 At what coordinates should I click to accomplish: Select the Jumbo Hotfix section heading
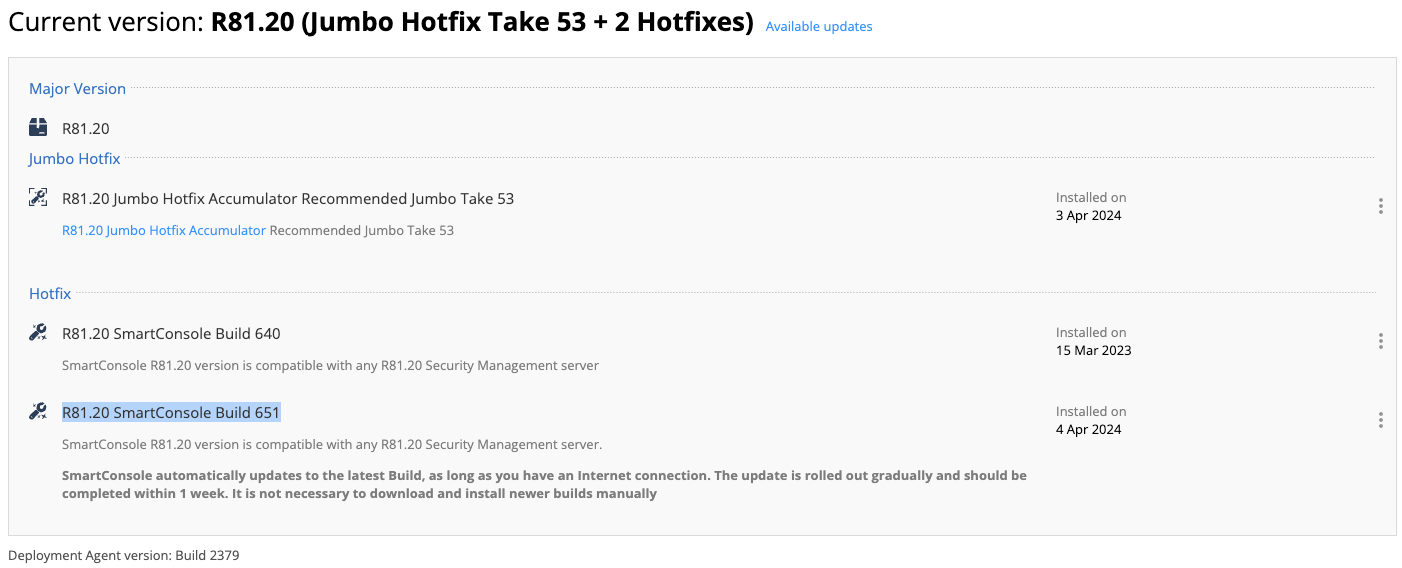pyautogui.click(x=74, y=159)
